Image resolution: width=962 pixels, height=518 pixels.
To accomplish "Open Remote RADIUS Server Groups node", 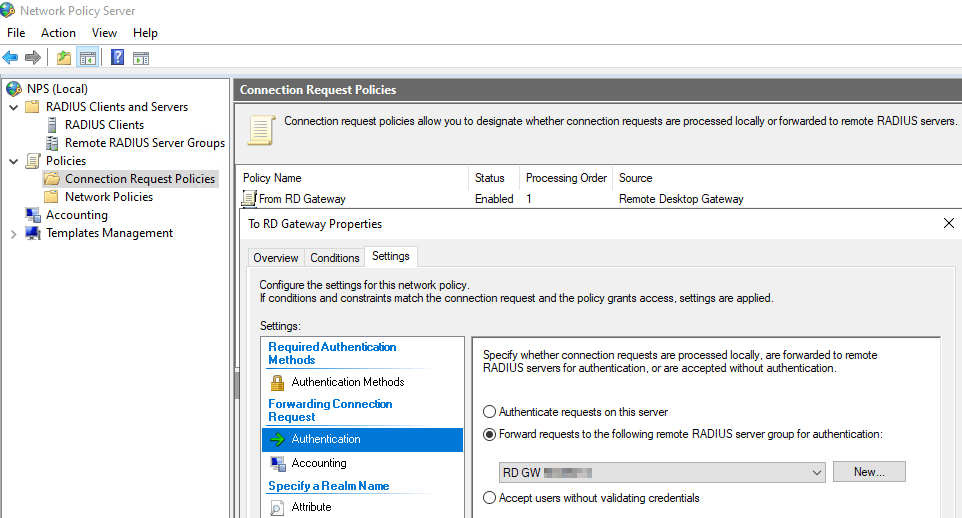I will (x=144, y=143).
